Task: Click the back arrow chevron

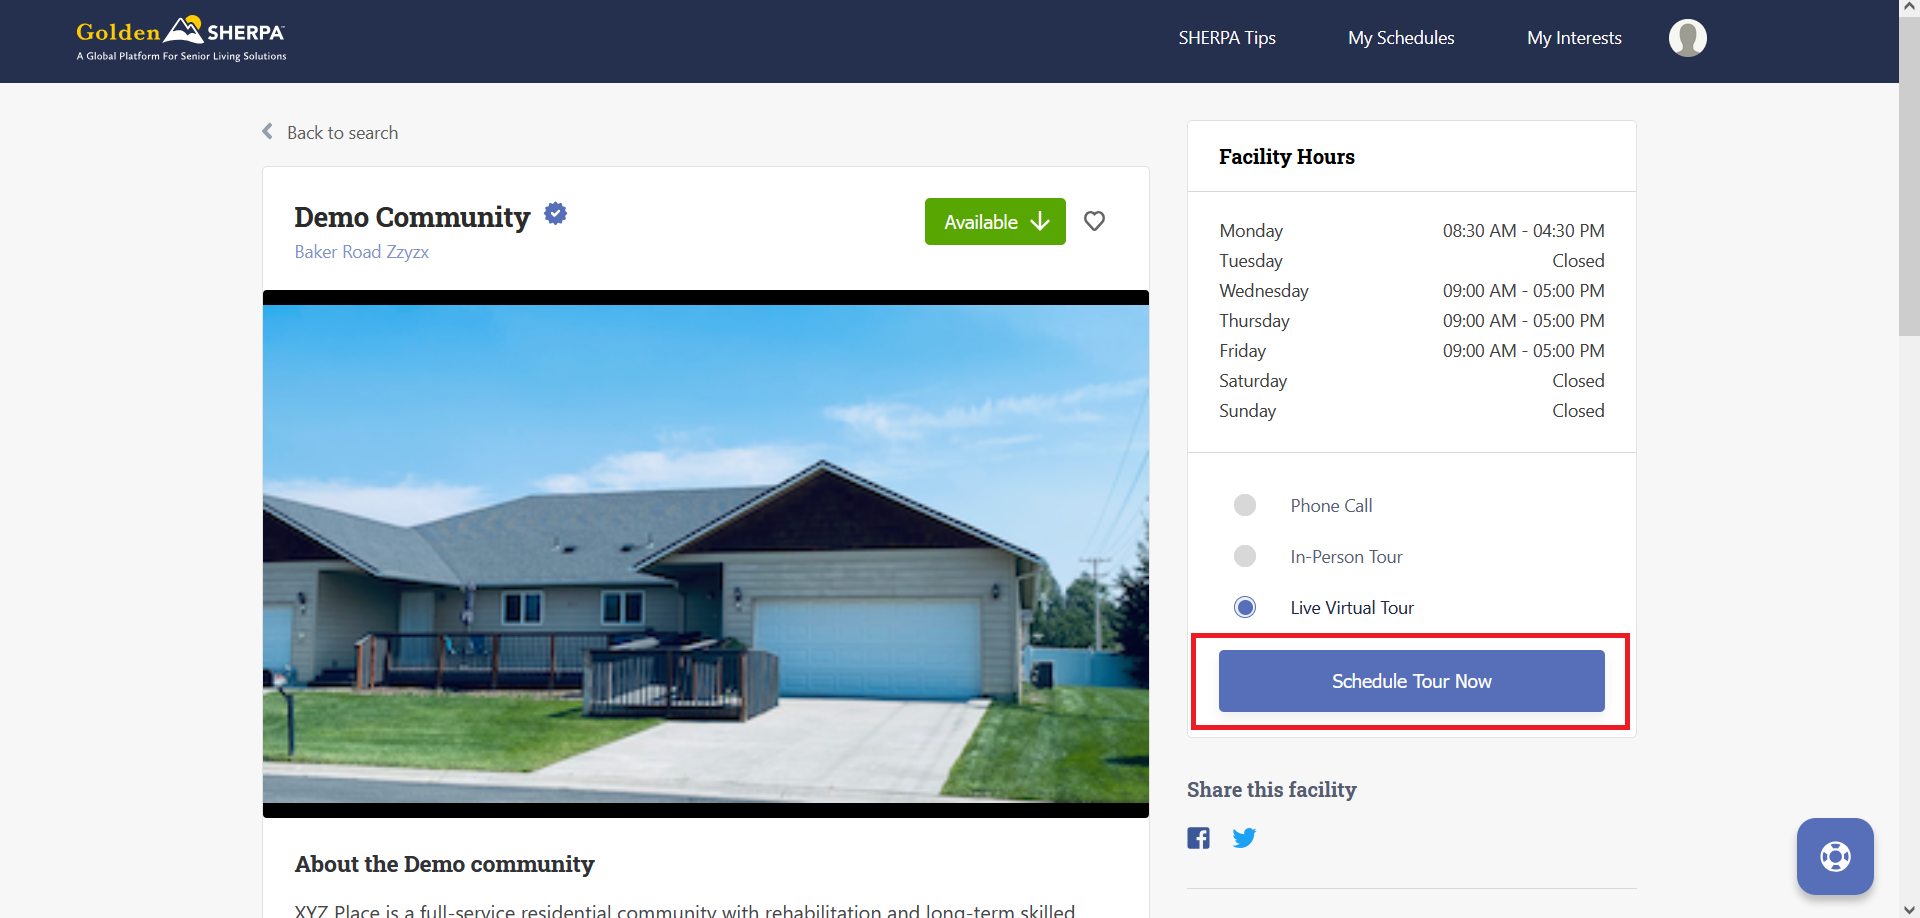Action: coord(267,132)
